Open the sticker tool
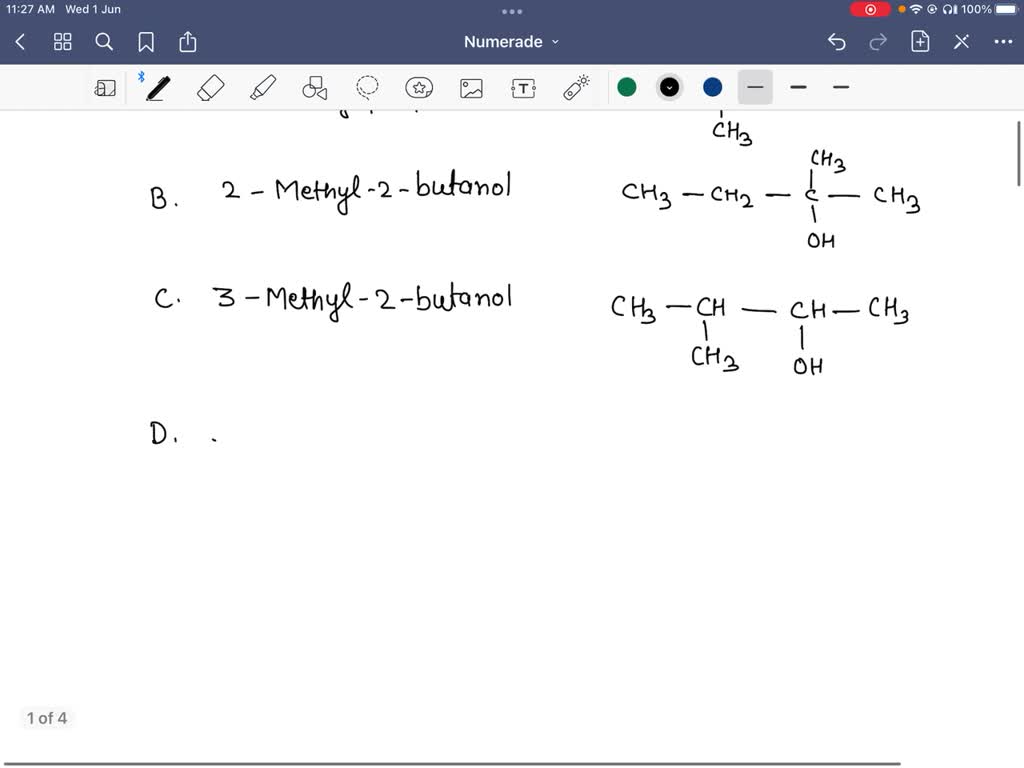The image size is (1024, 768). [419, 87]
